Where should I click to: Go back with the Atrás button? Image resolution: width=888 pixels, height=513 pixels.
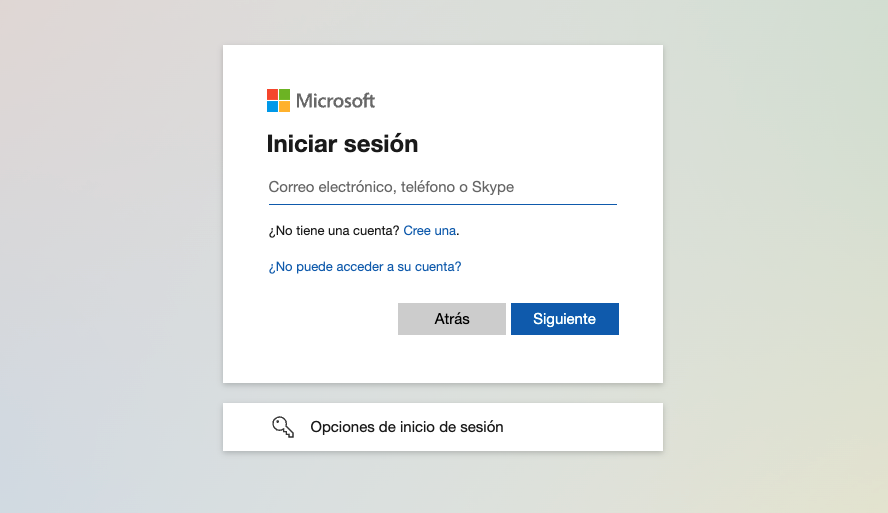coord(451,319)
